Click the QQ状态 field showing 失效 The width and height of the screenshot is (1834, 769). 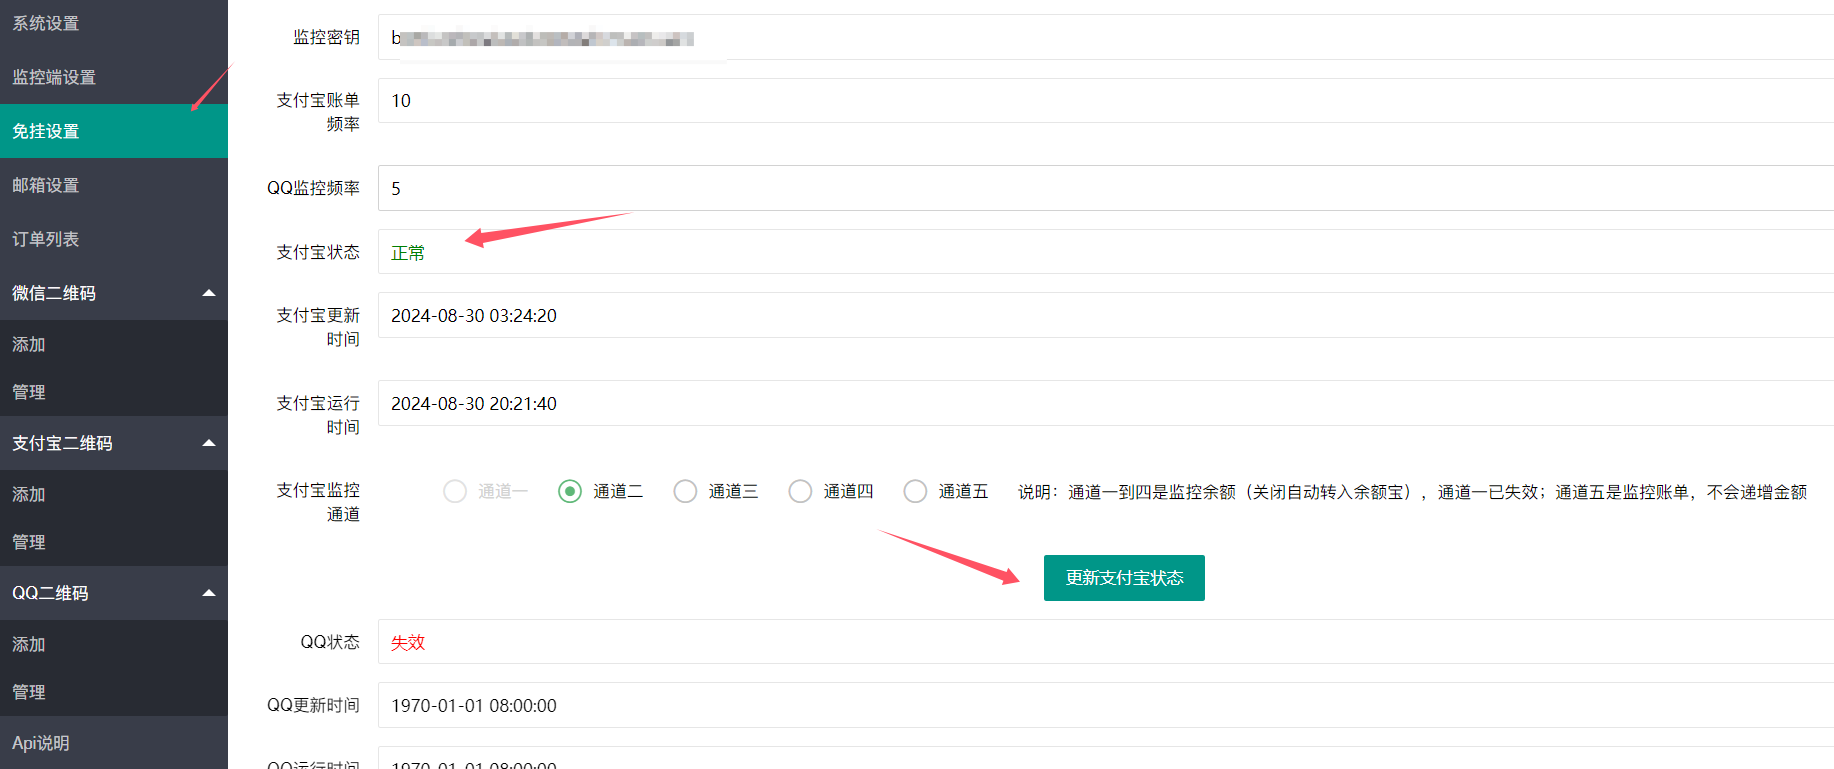point(1106,642)
